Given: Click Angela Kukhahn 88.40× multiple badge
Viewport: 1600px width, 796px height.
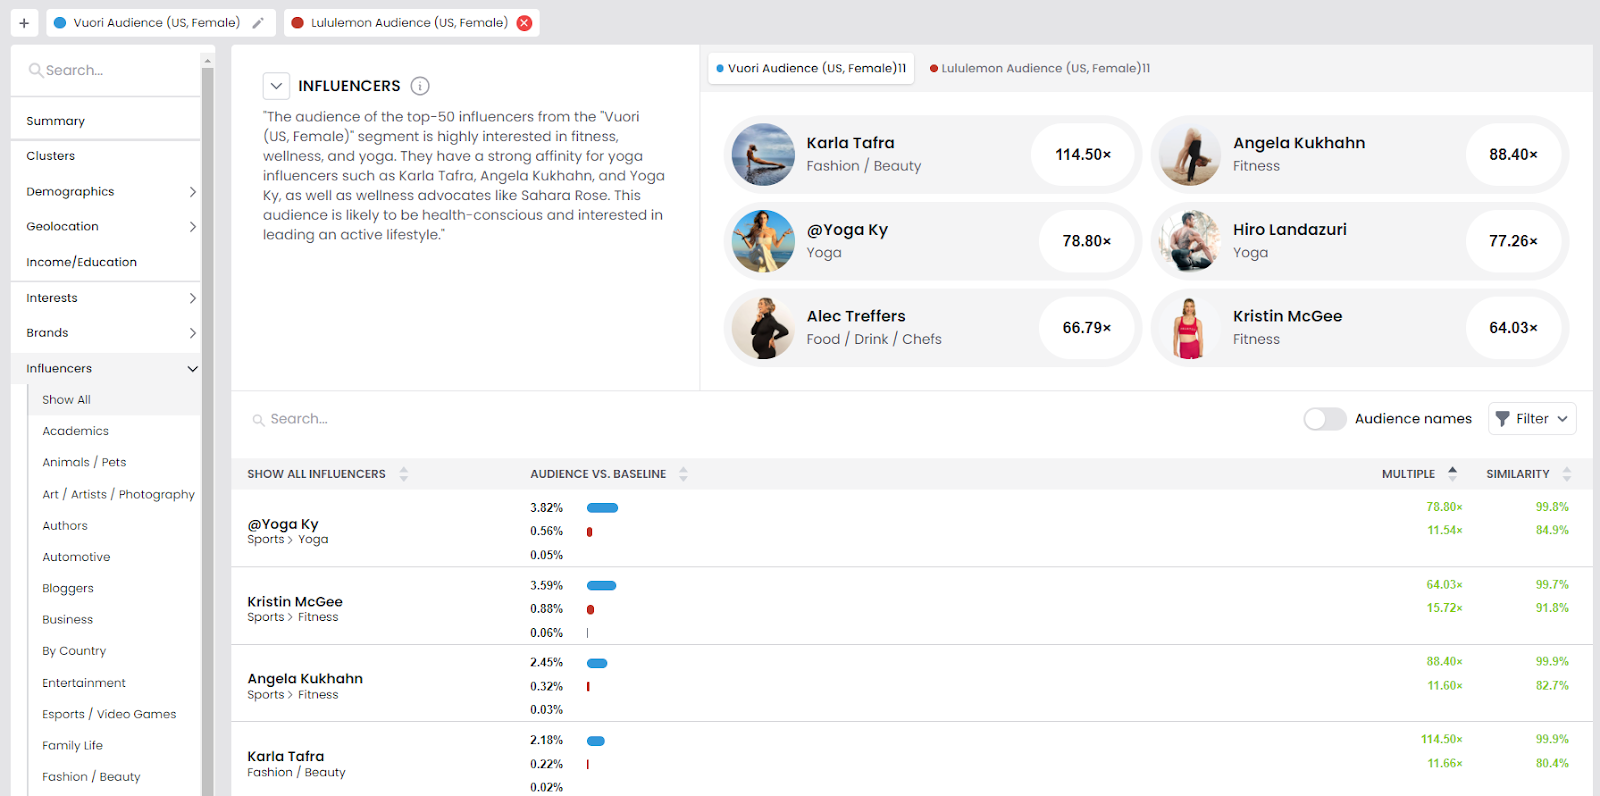Looking at the screenshot, I should point(1513,155).
